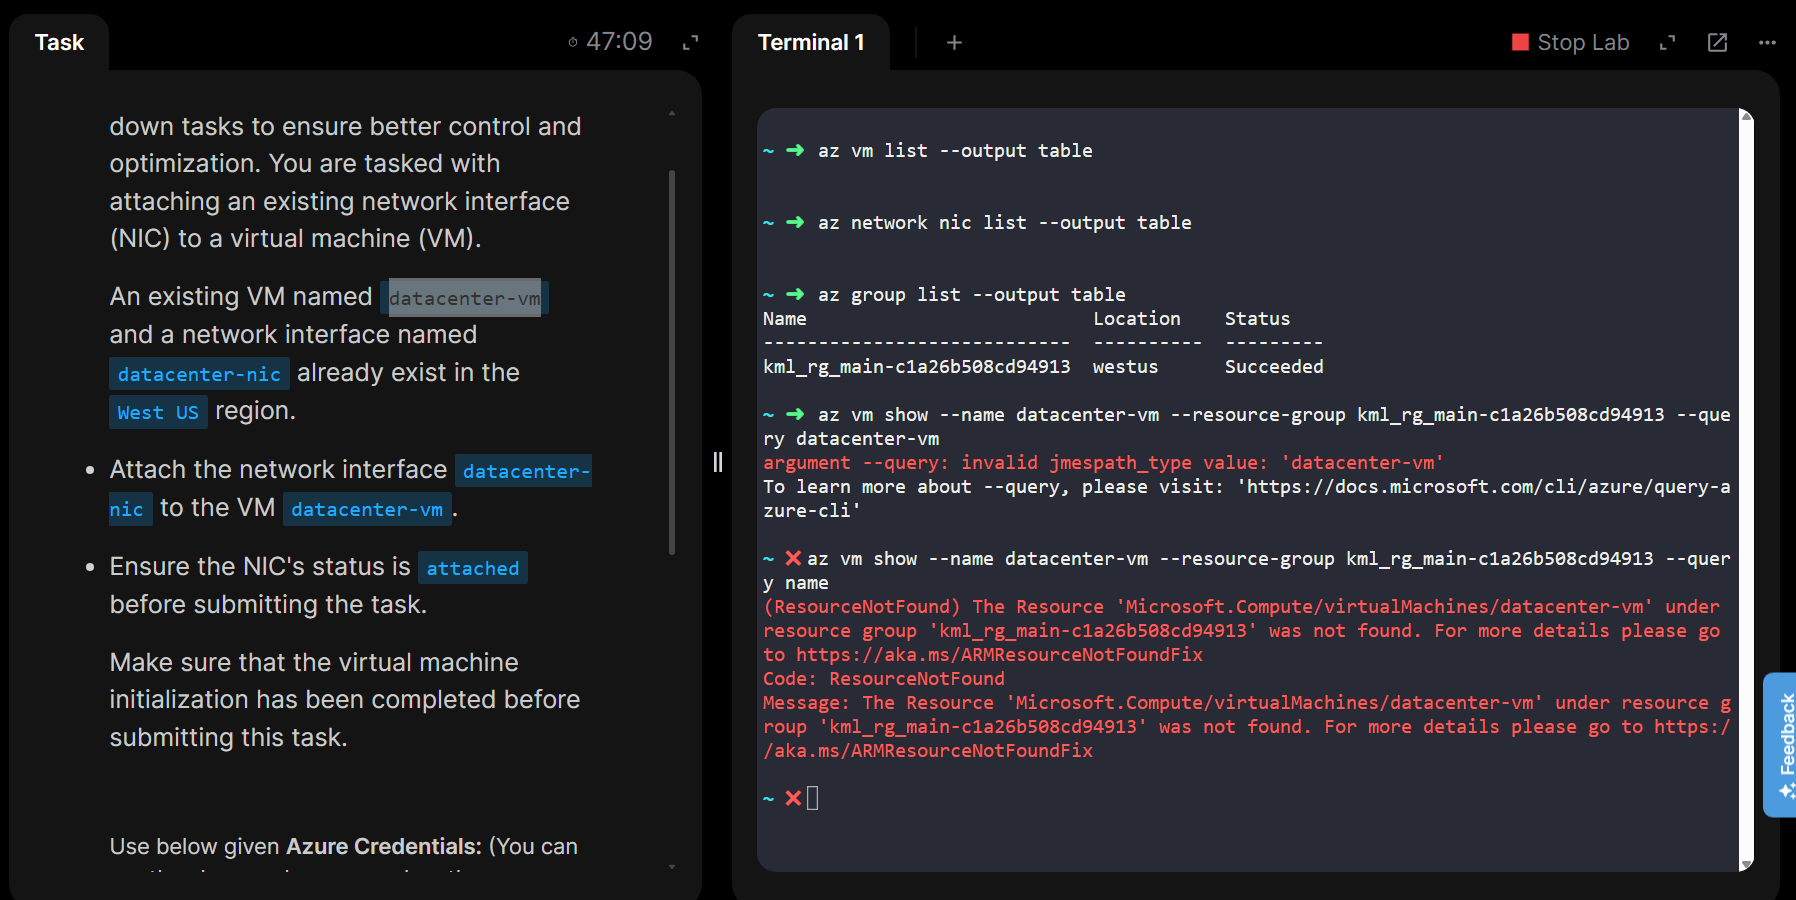Click the West US region code tag
Screen dimensions: 1796x900
pos(158,412)
